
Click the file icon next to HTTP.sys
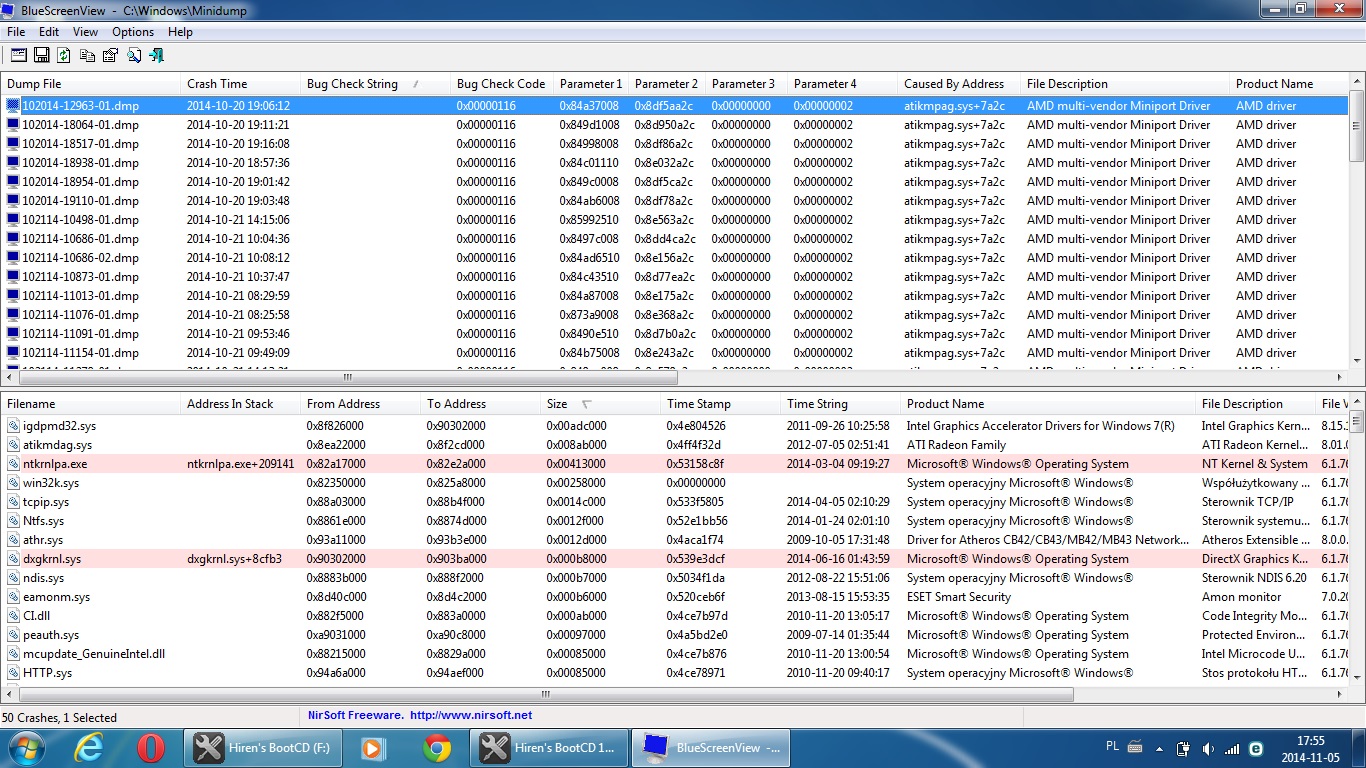click(13, 673)
